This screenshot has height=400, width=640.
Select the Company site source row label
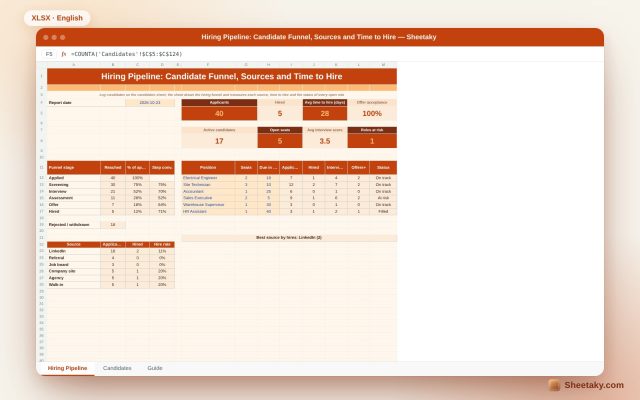(74, 271)
